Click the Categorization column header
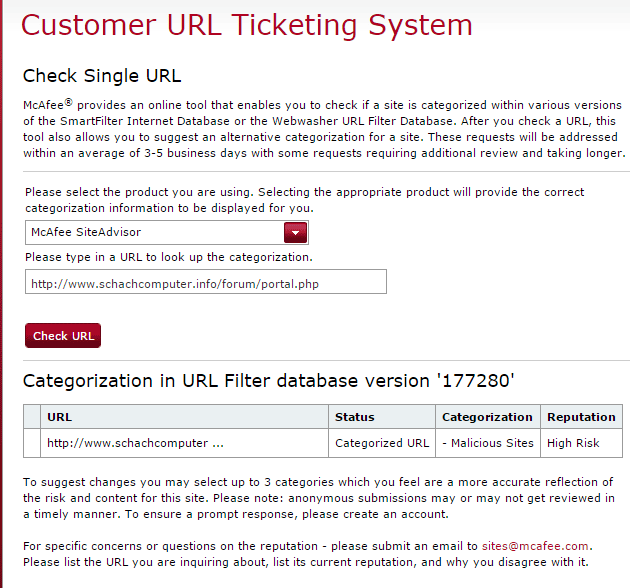The height and width of the screenshot is (588, 630). 487,417
